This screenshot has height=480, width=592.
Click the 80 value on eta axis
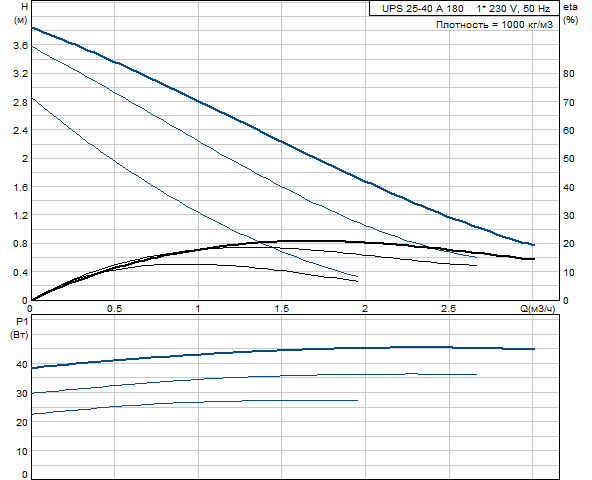click(569, 74)
